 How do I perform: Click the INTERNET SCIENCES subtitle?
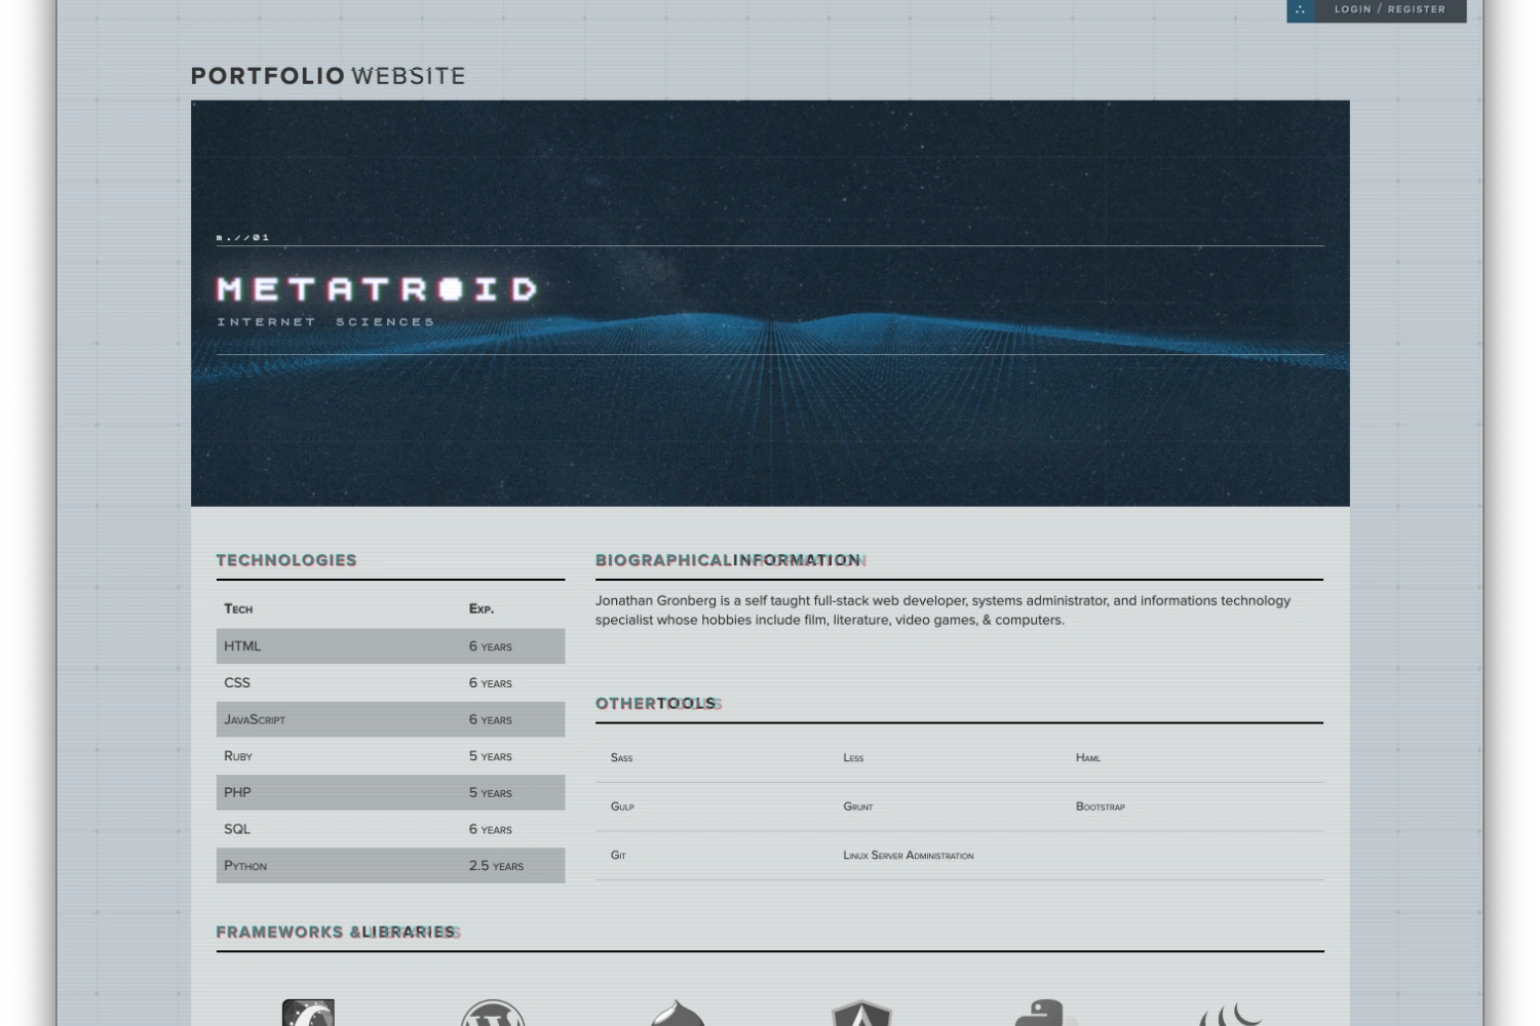tap(326, 322)
